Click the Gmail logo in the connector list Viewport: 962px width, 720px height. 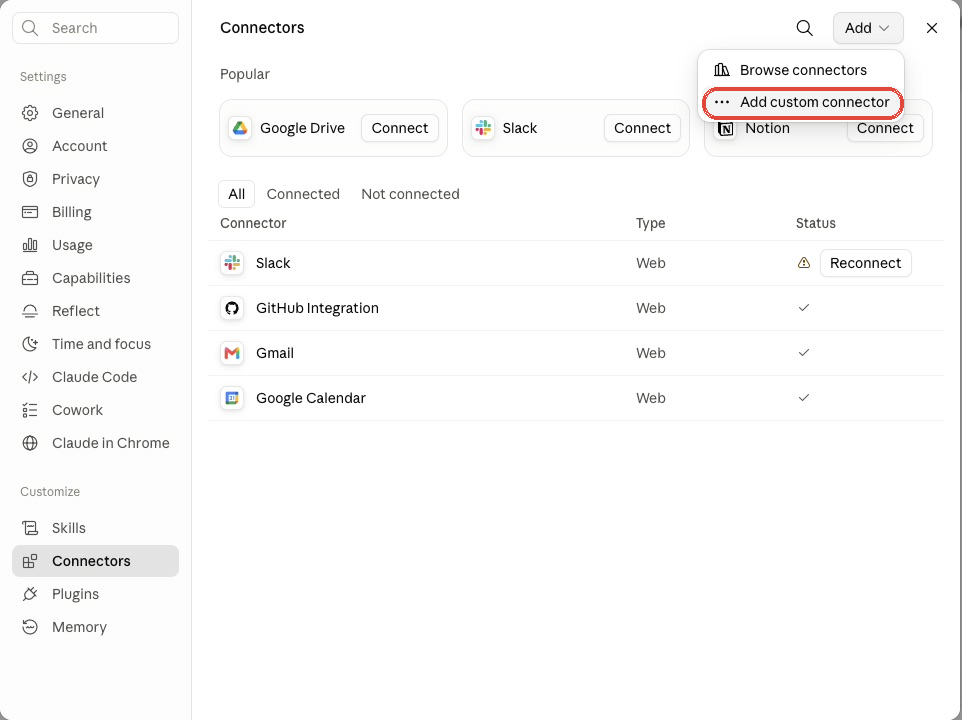[x=232, y=353]
